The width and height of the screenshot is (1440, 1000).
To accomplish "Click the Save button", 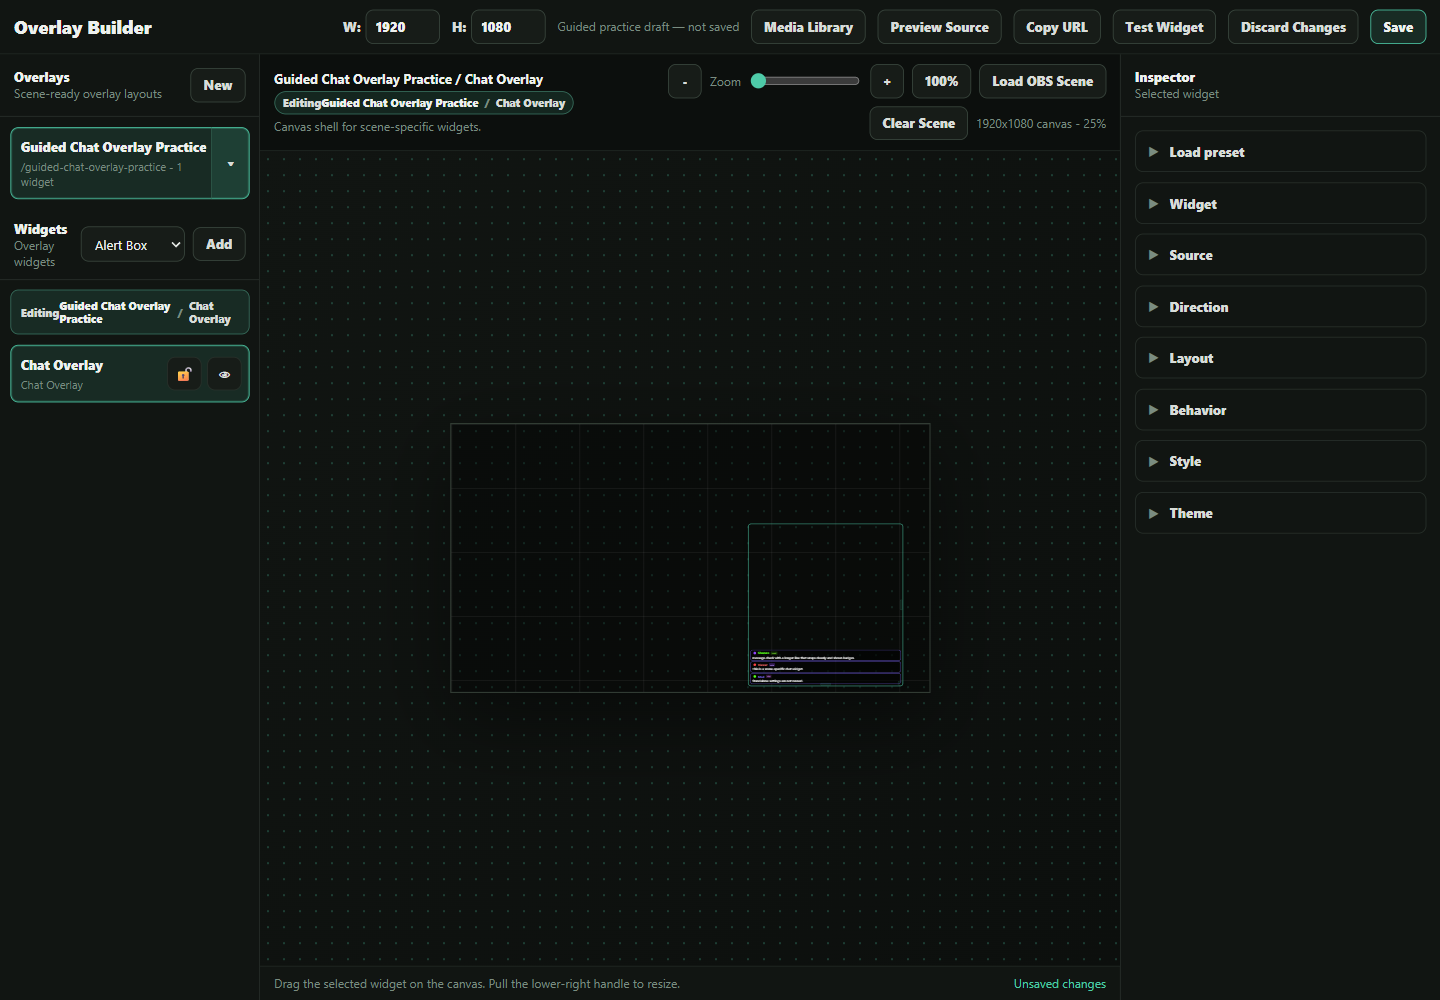I will 1398,27.
